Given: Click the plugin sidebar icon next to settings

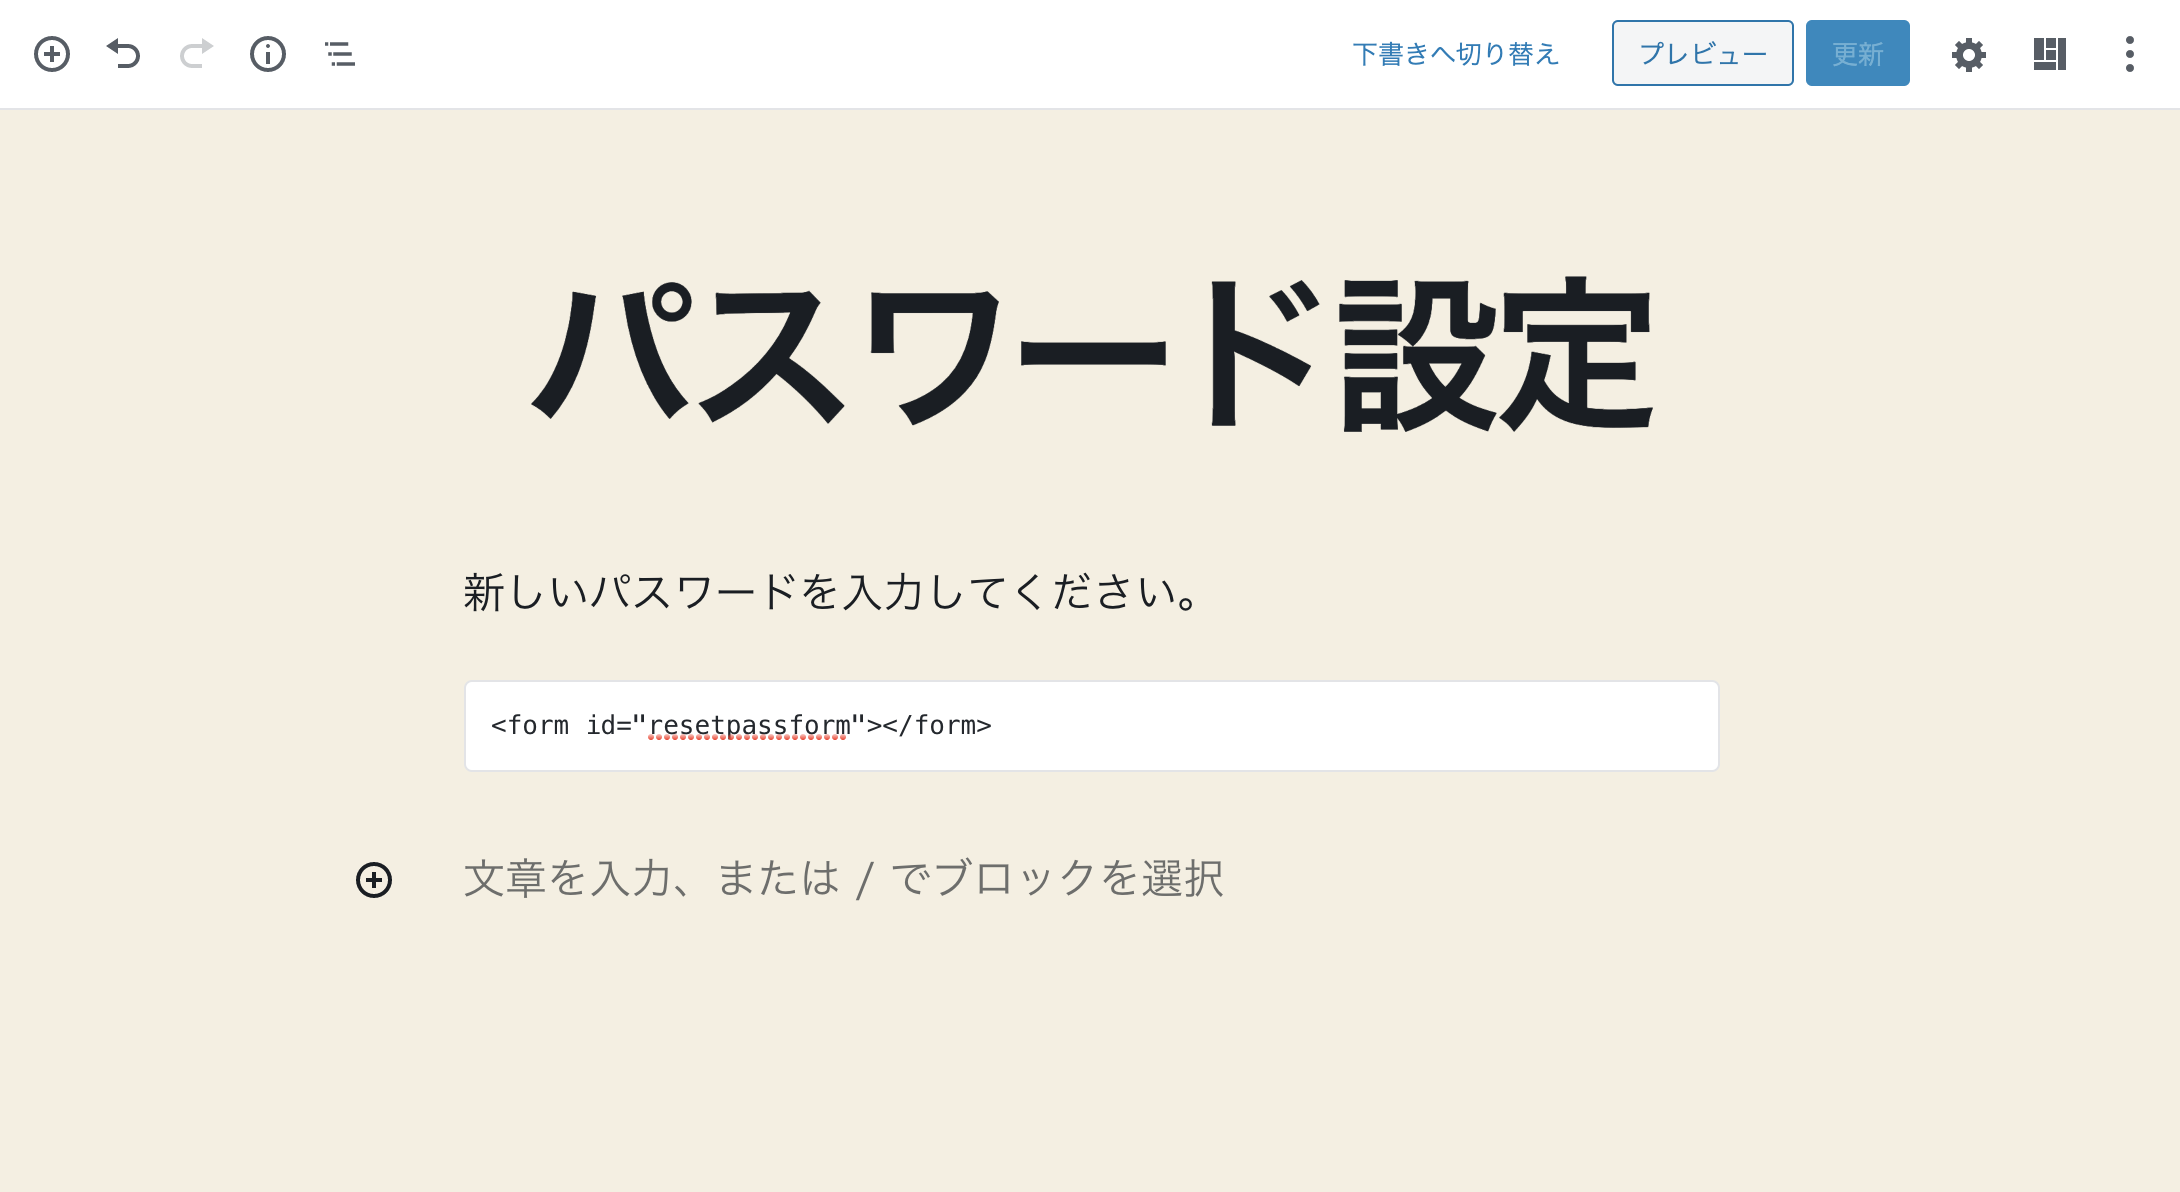Looking at the screenshot, I should pyautogui.click(x=2048, y=53).
